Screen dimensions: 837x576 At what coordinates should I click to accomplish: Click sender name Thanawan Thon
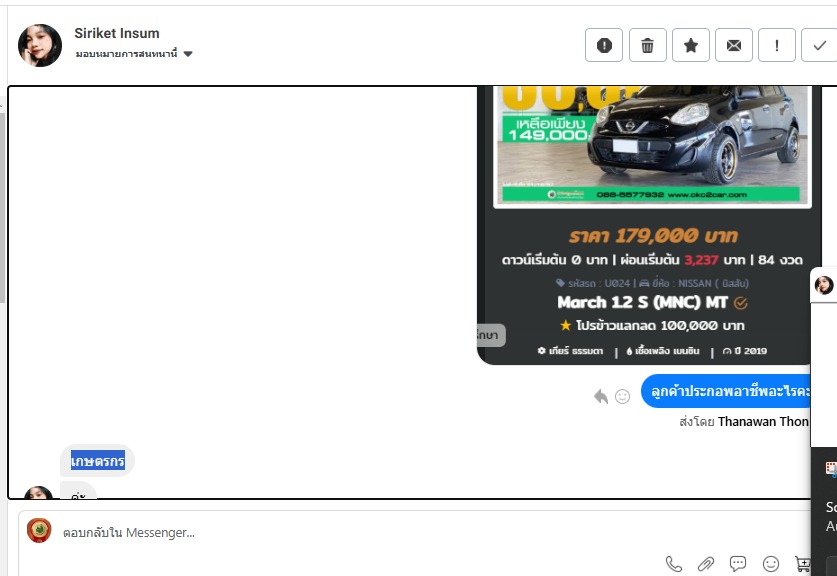tap(763, 422)
